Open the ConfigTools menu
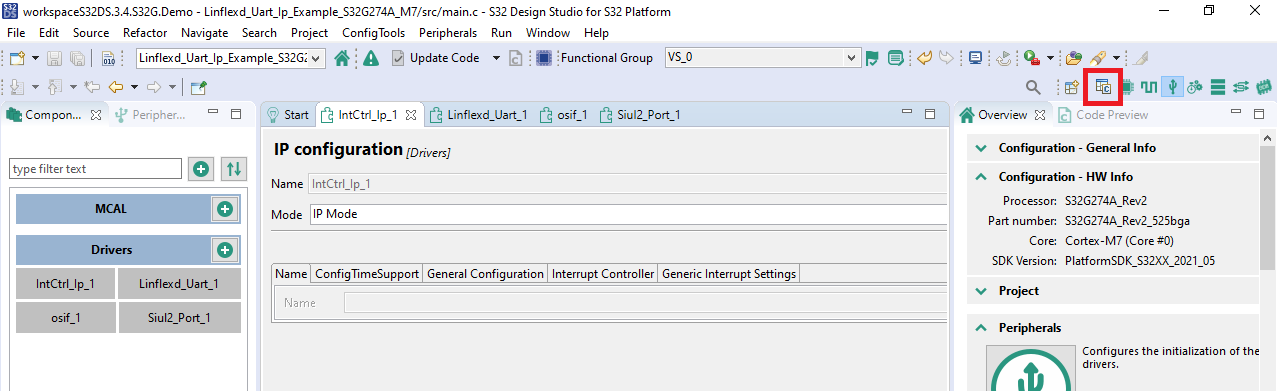The image size is (1277, 391). coord(374,33)
